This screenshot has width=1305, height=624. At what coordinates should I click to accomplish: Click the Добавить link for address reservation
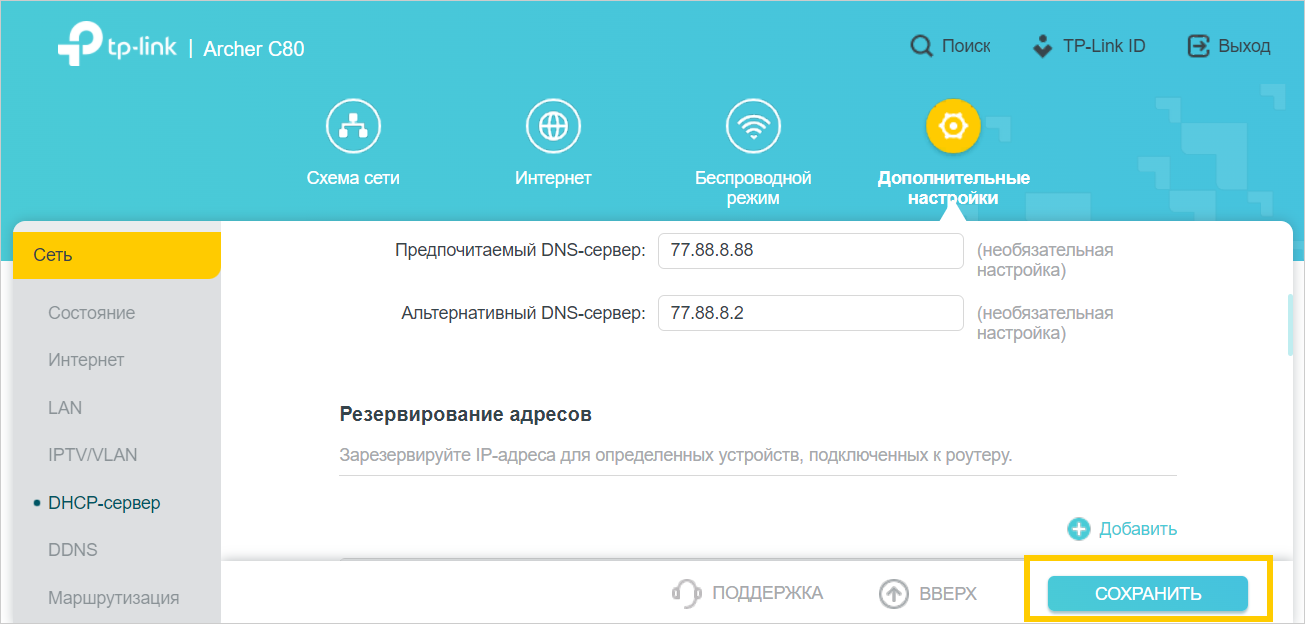pos(1137,529)
